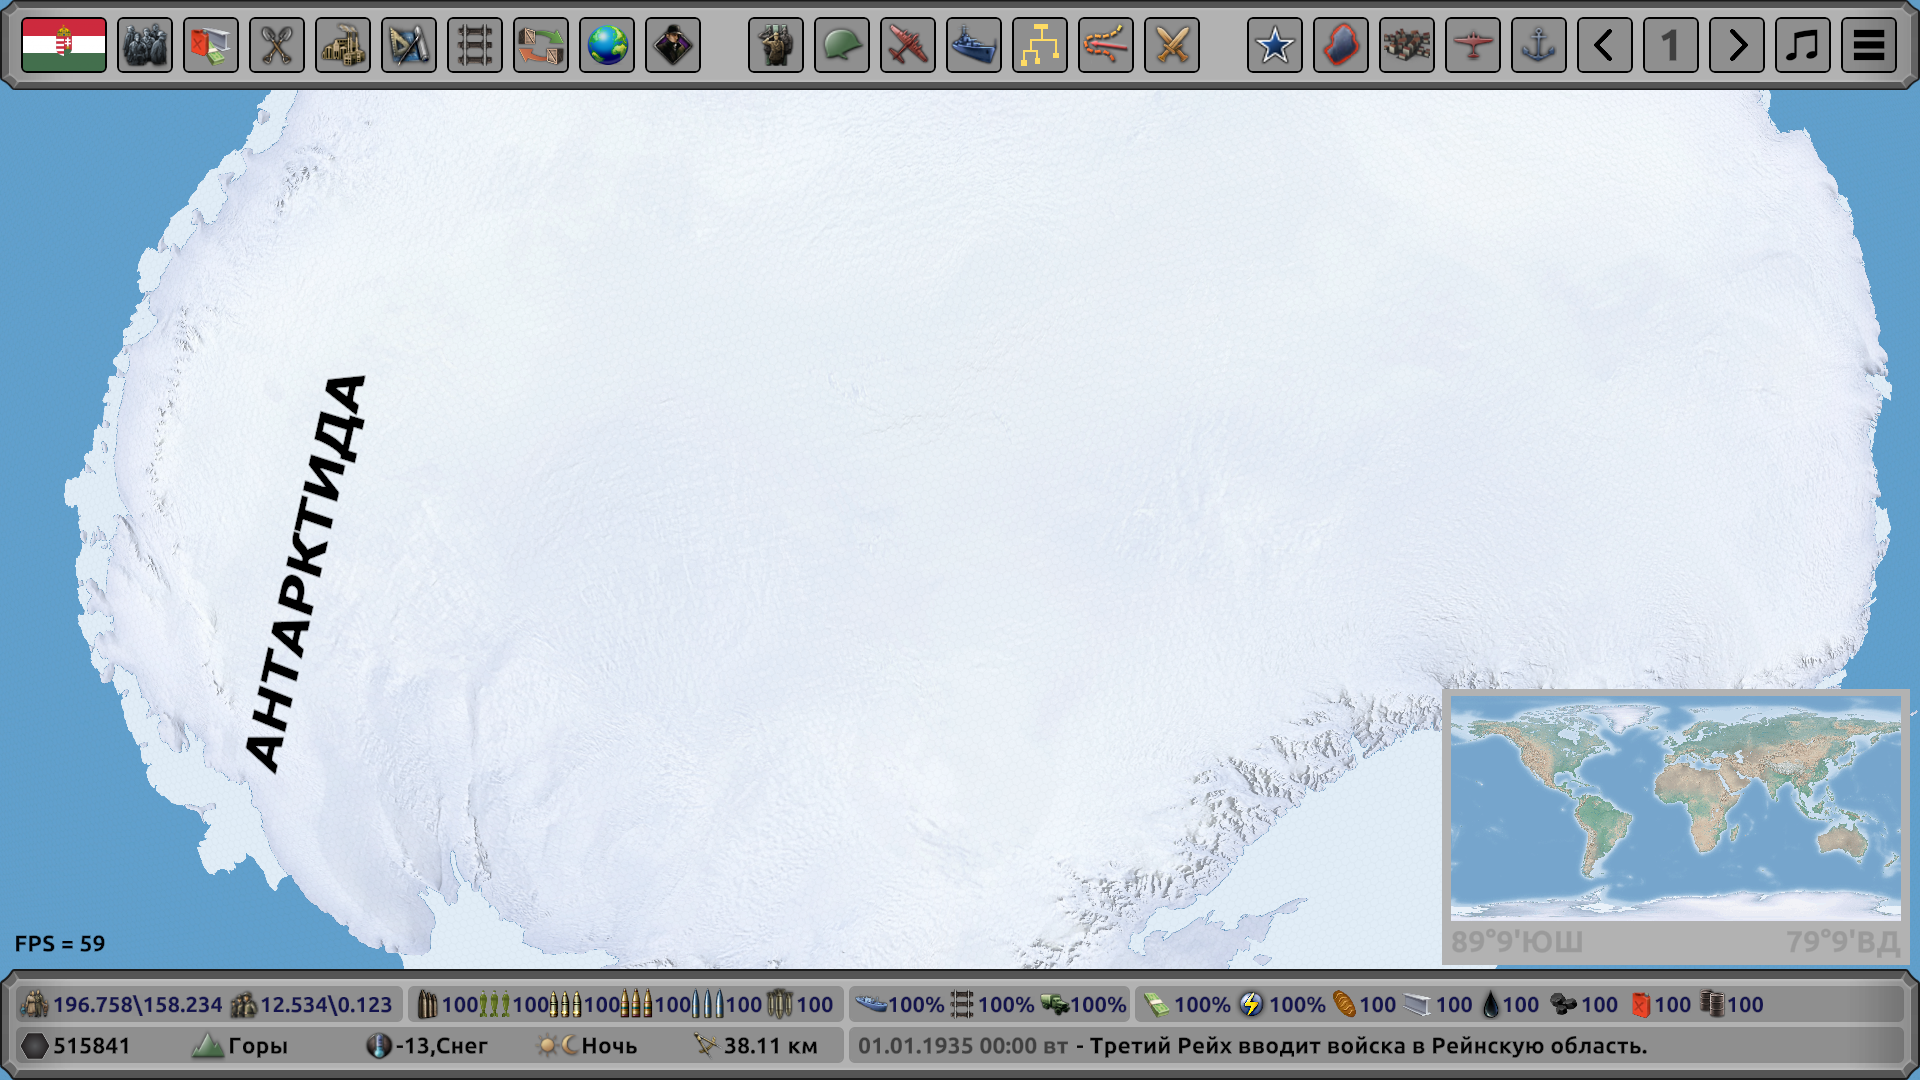The height and width of the screenshot is (1080, 1920).
Task: Open the battleship navy panel
Action: (x=974, y=45)
